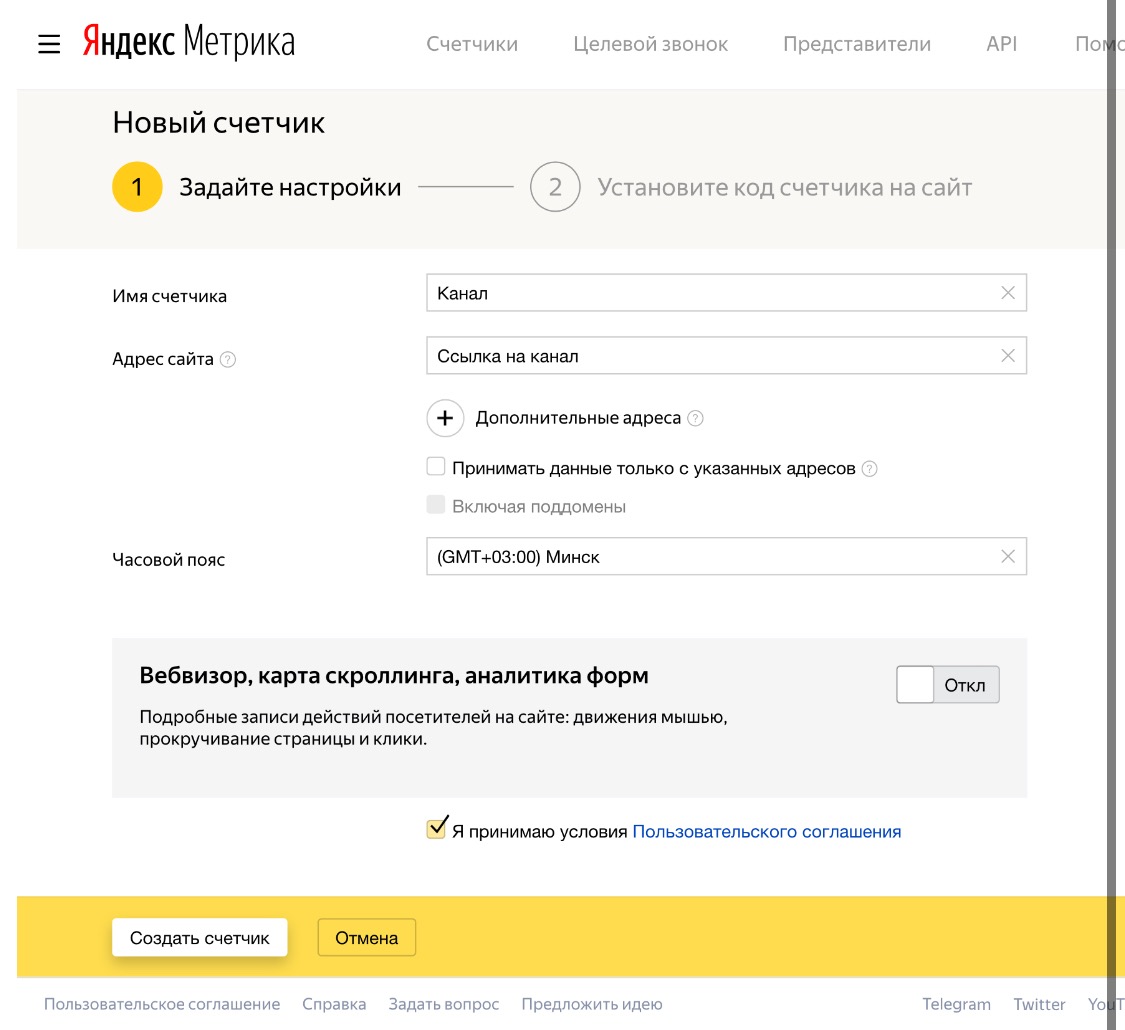Clear the counter name field
This screenshot has height=1030, width=1125.
pyautogui.click(x=1007, y=293)
